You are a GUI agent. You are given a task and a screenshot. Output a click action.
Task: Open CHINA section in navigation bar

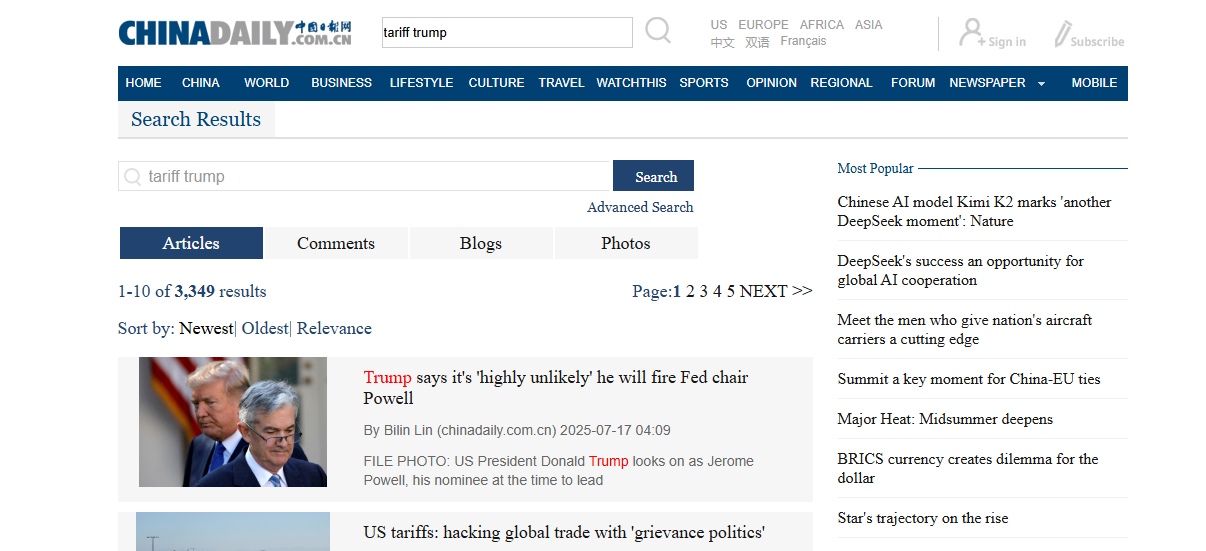tap(201, 83)
